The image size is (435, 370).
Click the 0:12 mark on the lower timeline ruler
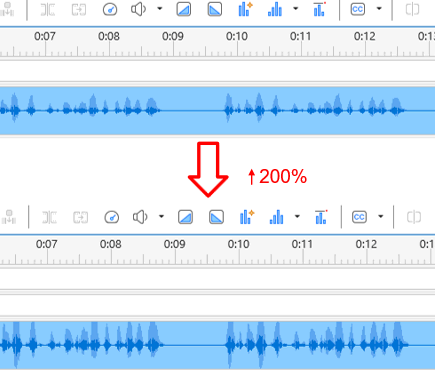click(x=367, y=244)
